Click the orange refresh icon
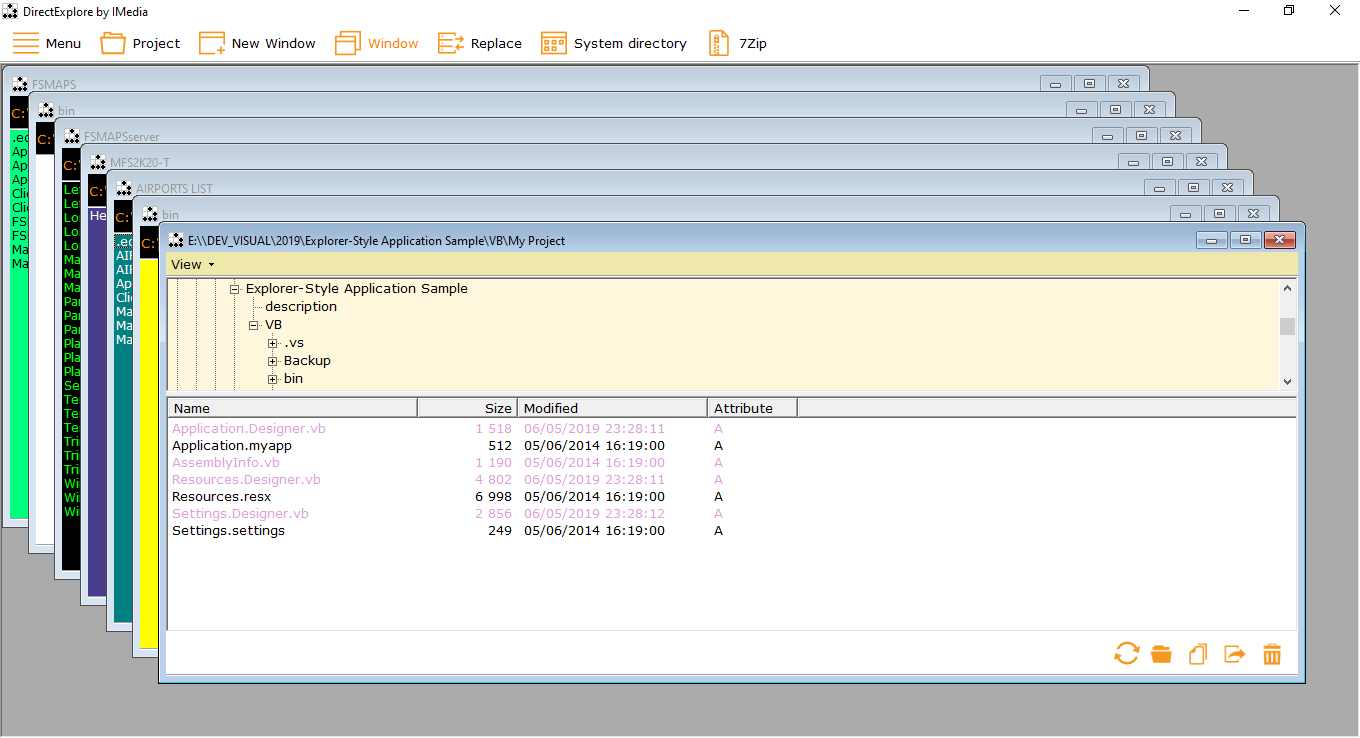 [1127, 654]
